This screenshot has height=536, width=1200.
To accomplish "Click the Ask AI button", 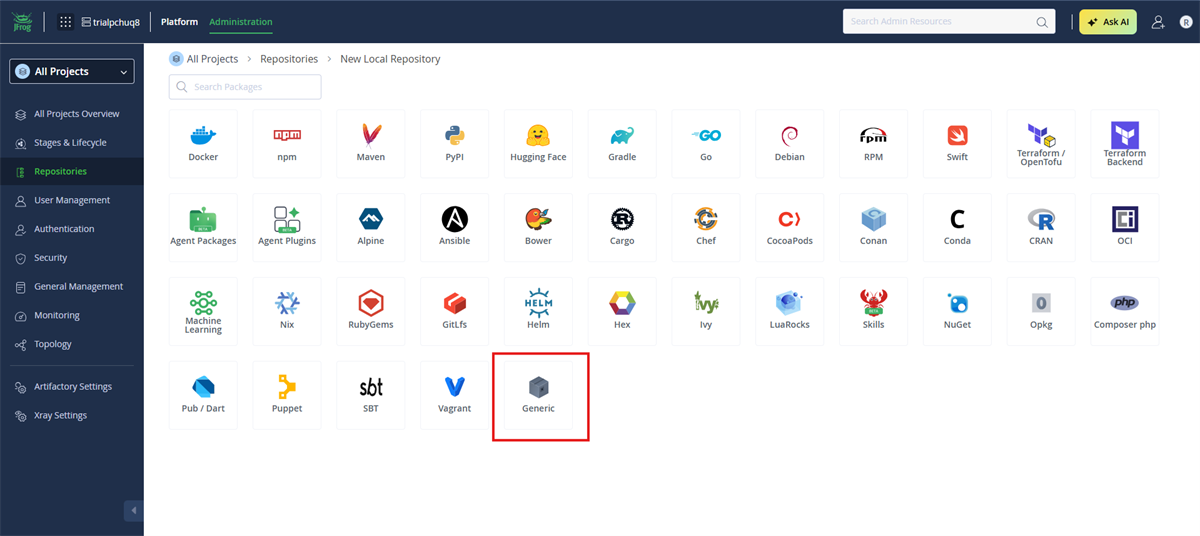I will click(1108, 22).
